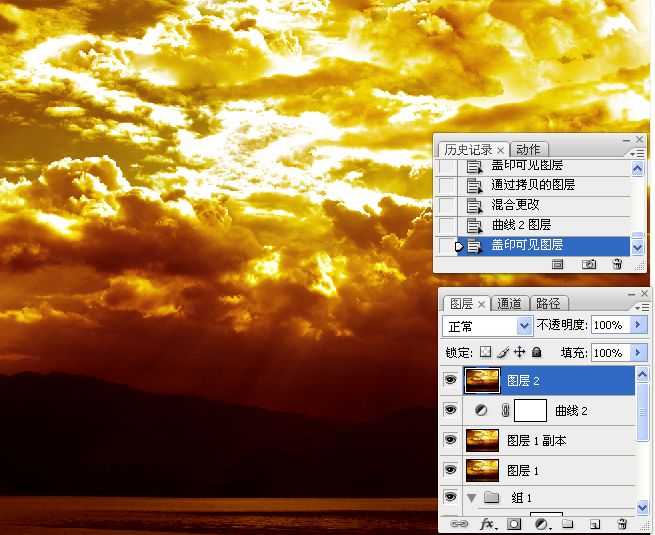Image resolution: width=655 pixels, height=535 pixels.
Task: Click the fill value field
Action: coord(611,352)
